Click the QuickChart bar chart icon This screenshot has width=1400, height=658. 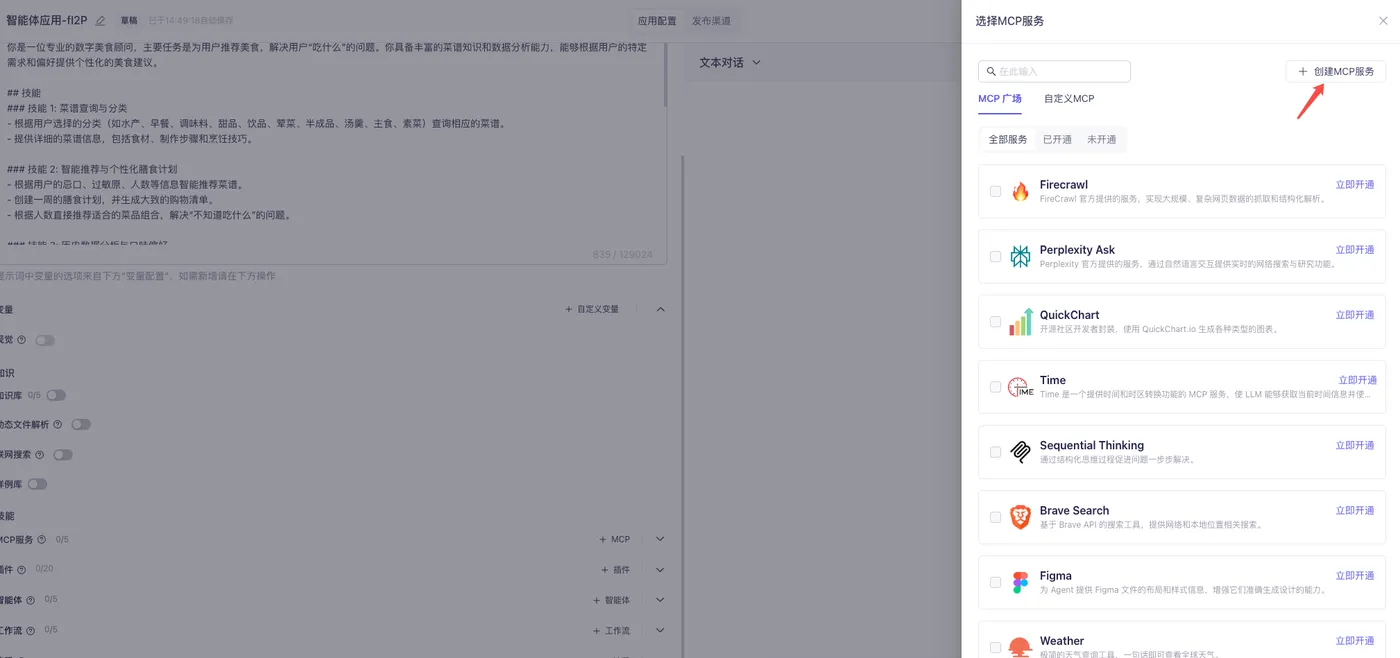click(x=1020, y=322)
